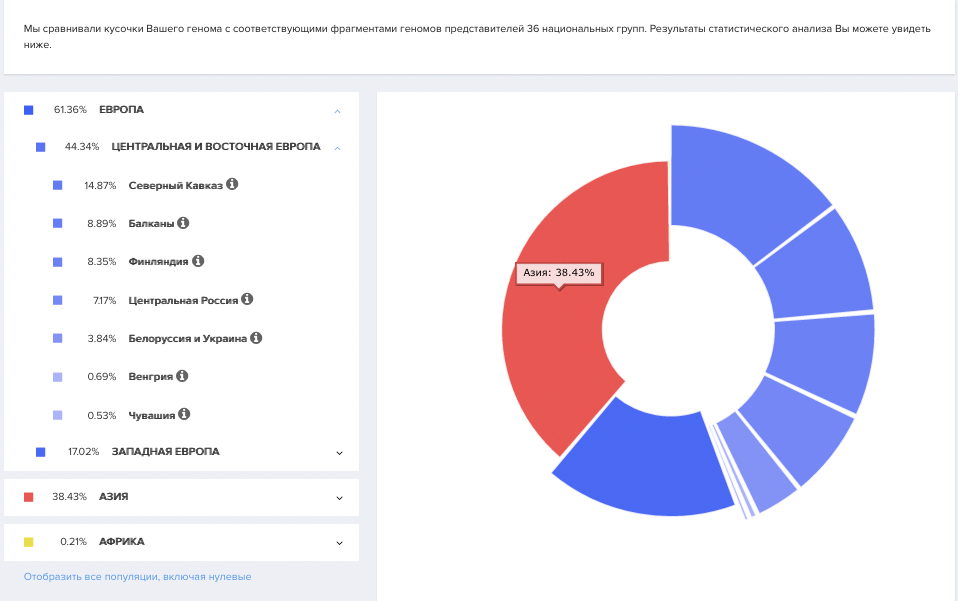Screen dimensions: 958x601
Task: Click the yellow АФРИКА color square
Action: (x=28, y=542)
